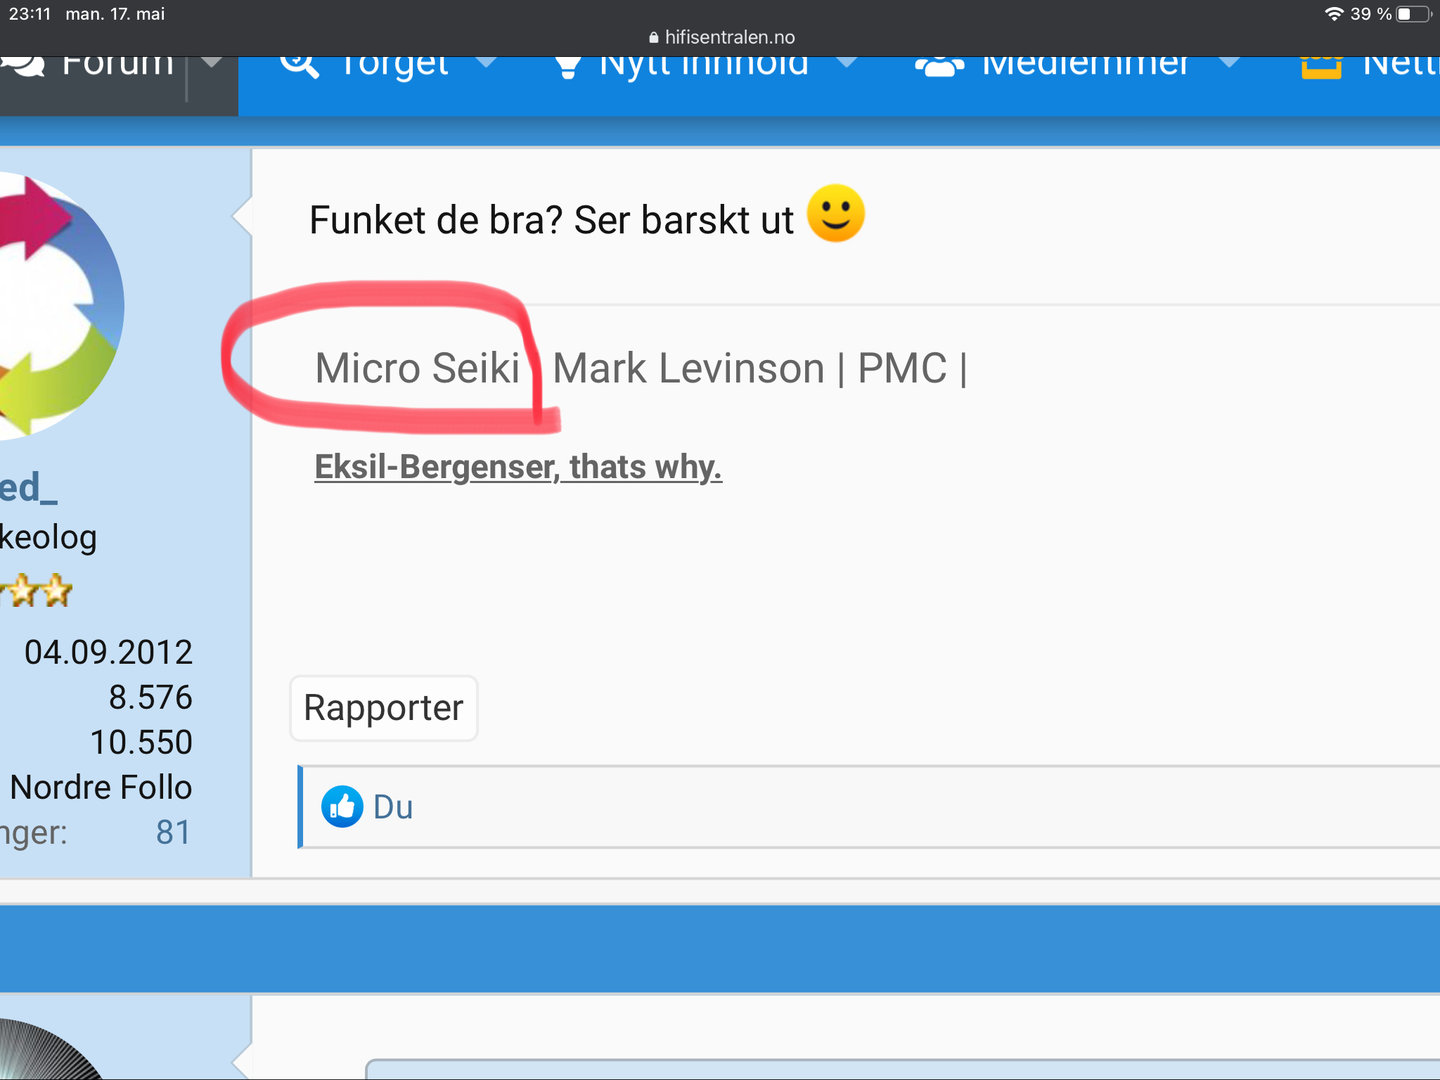Click the PMC signature text
The image size is (1440, 1080).
[x=902, y=368]
